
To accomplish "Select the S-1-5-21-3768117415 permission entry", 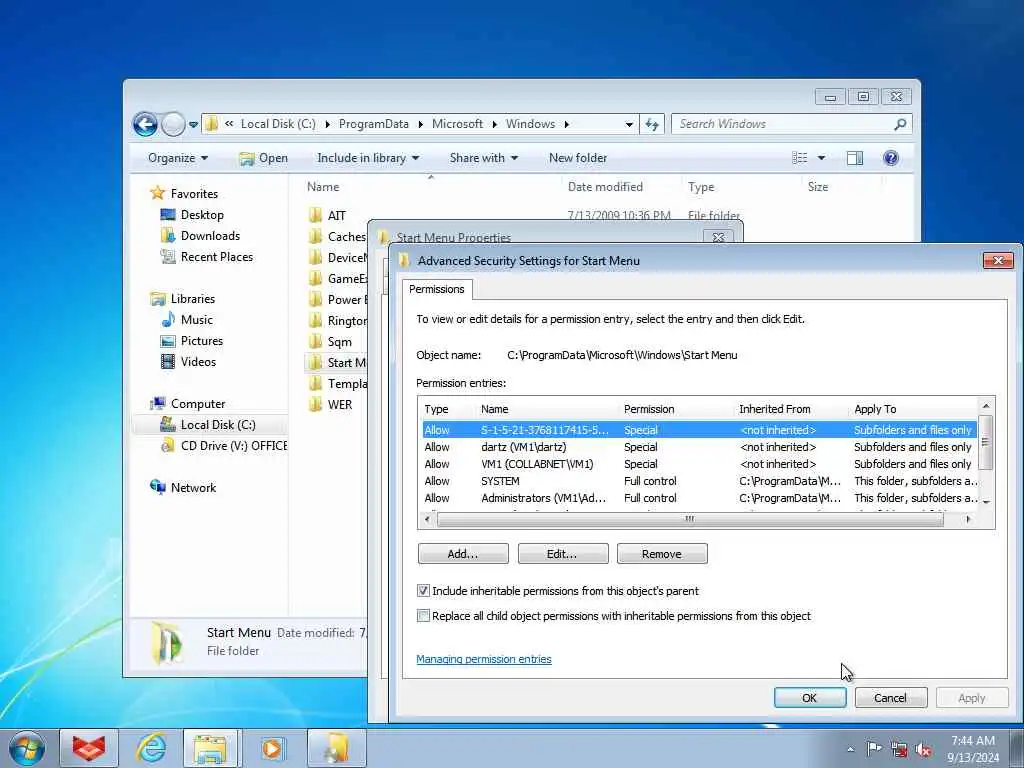I will coord(697,430).
